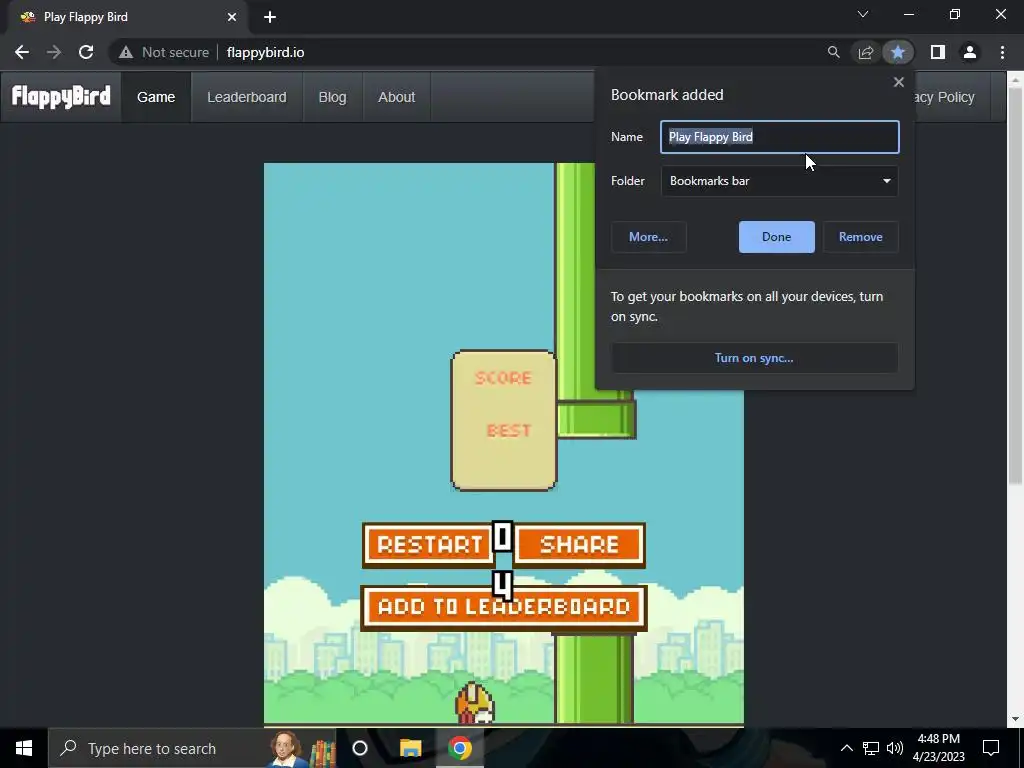Remove the bookmark
The image size is (1024, 768).
861,237
